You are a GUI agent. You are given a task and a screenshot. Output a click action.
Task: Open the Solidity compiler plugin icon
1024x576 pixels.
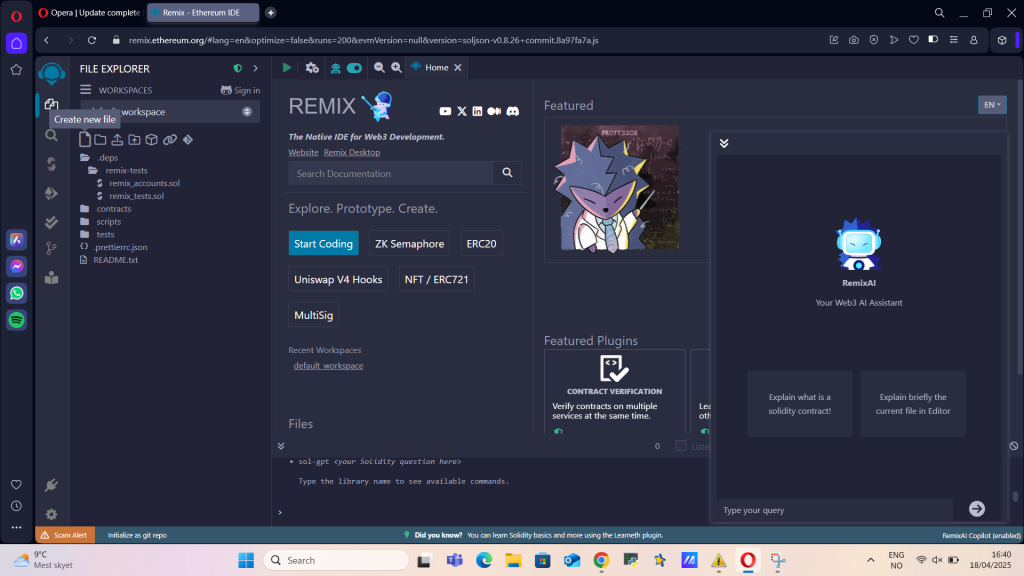coord(52,164)
